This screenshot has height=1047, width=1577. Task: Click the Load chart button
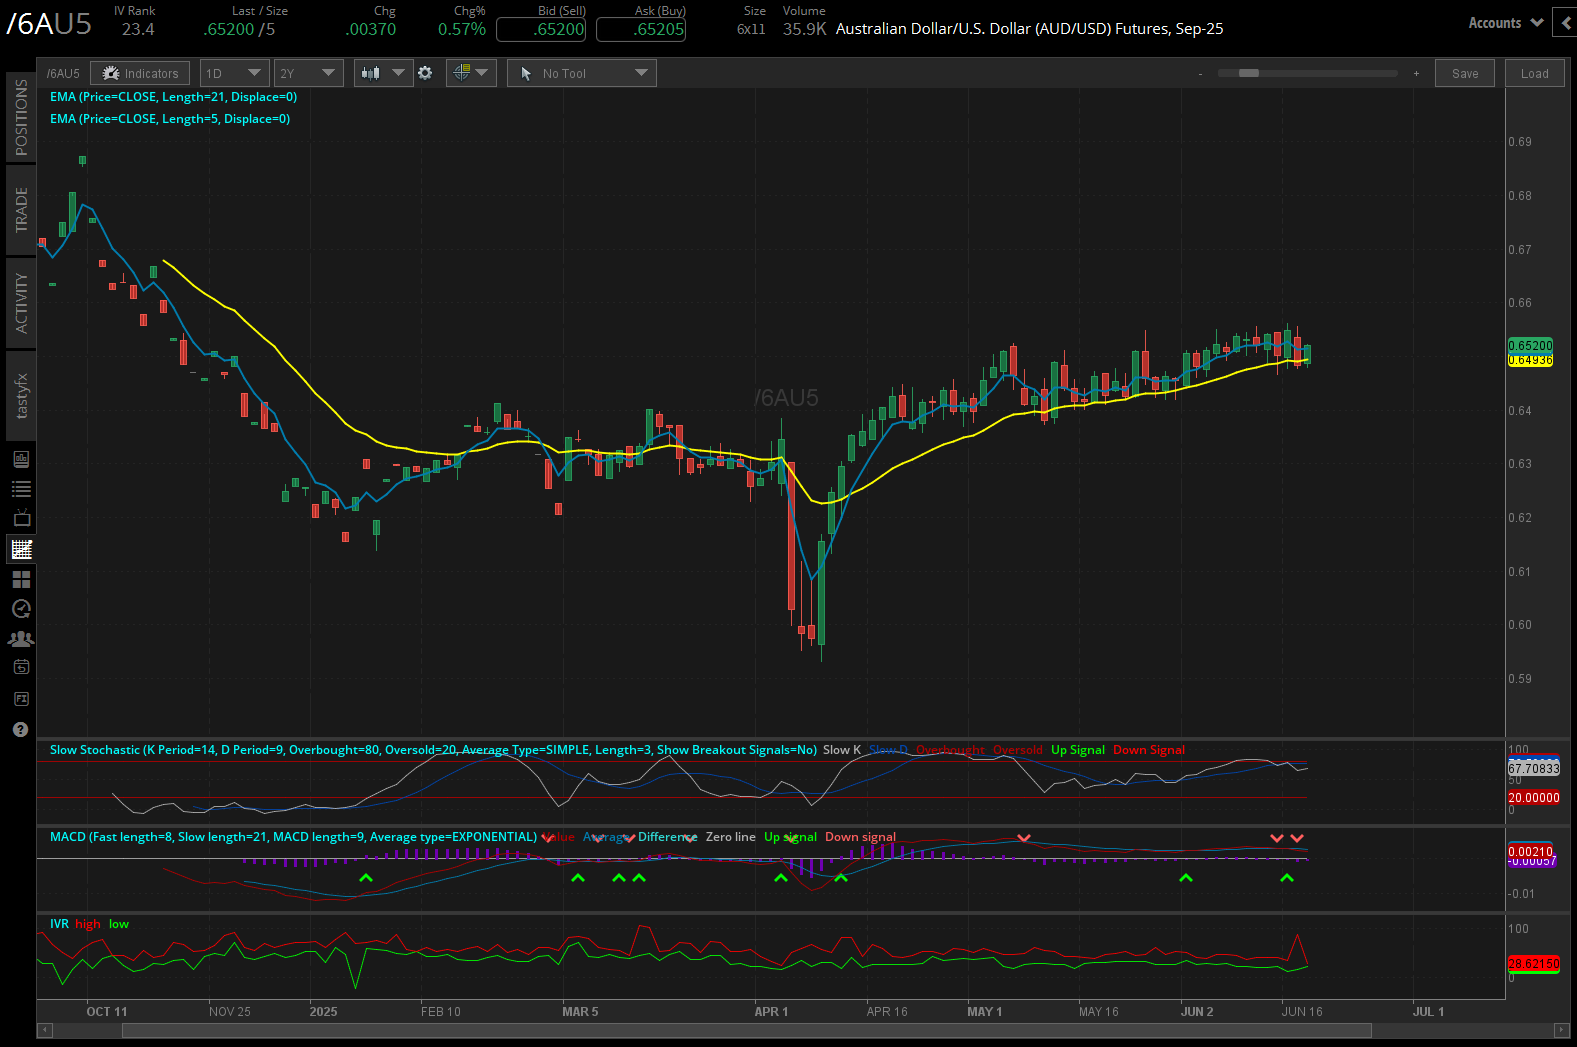tap(1534, 73)
